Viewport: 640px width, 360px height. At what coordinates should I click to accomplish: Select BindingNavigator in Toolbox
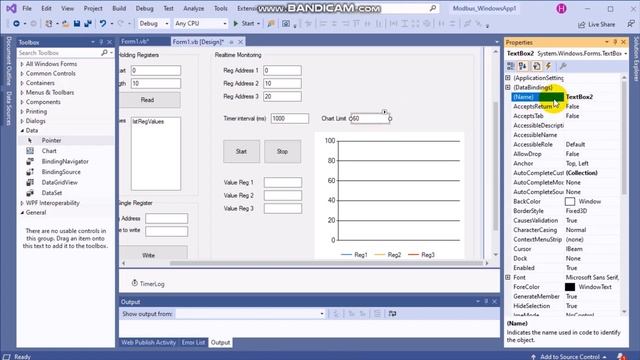(65, 162)
